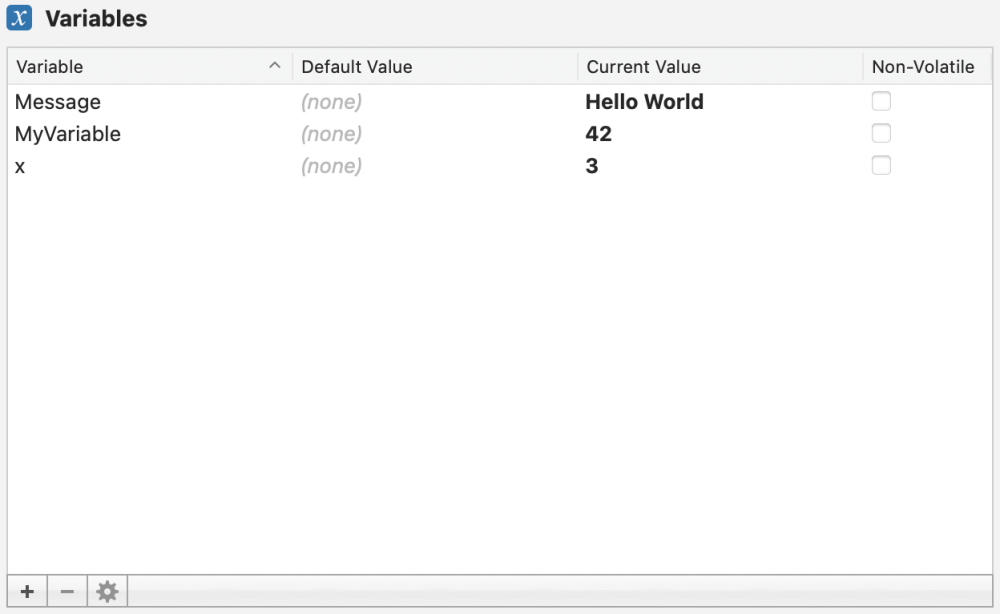Screen dimensions: 1000x614
Task: Enable Non-Volatile checkbox for x
Action: coord(881,165)
